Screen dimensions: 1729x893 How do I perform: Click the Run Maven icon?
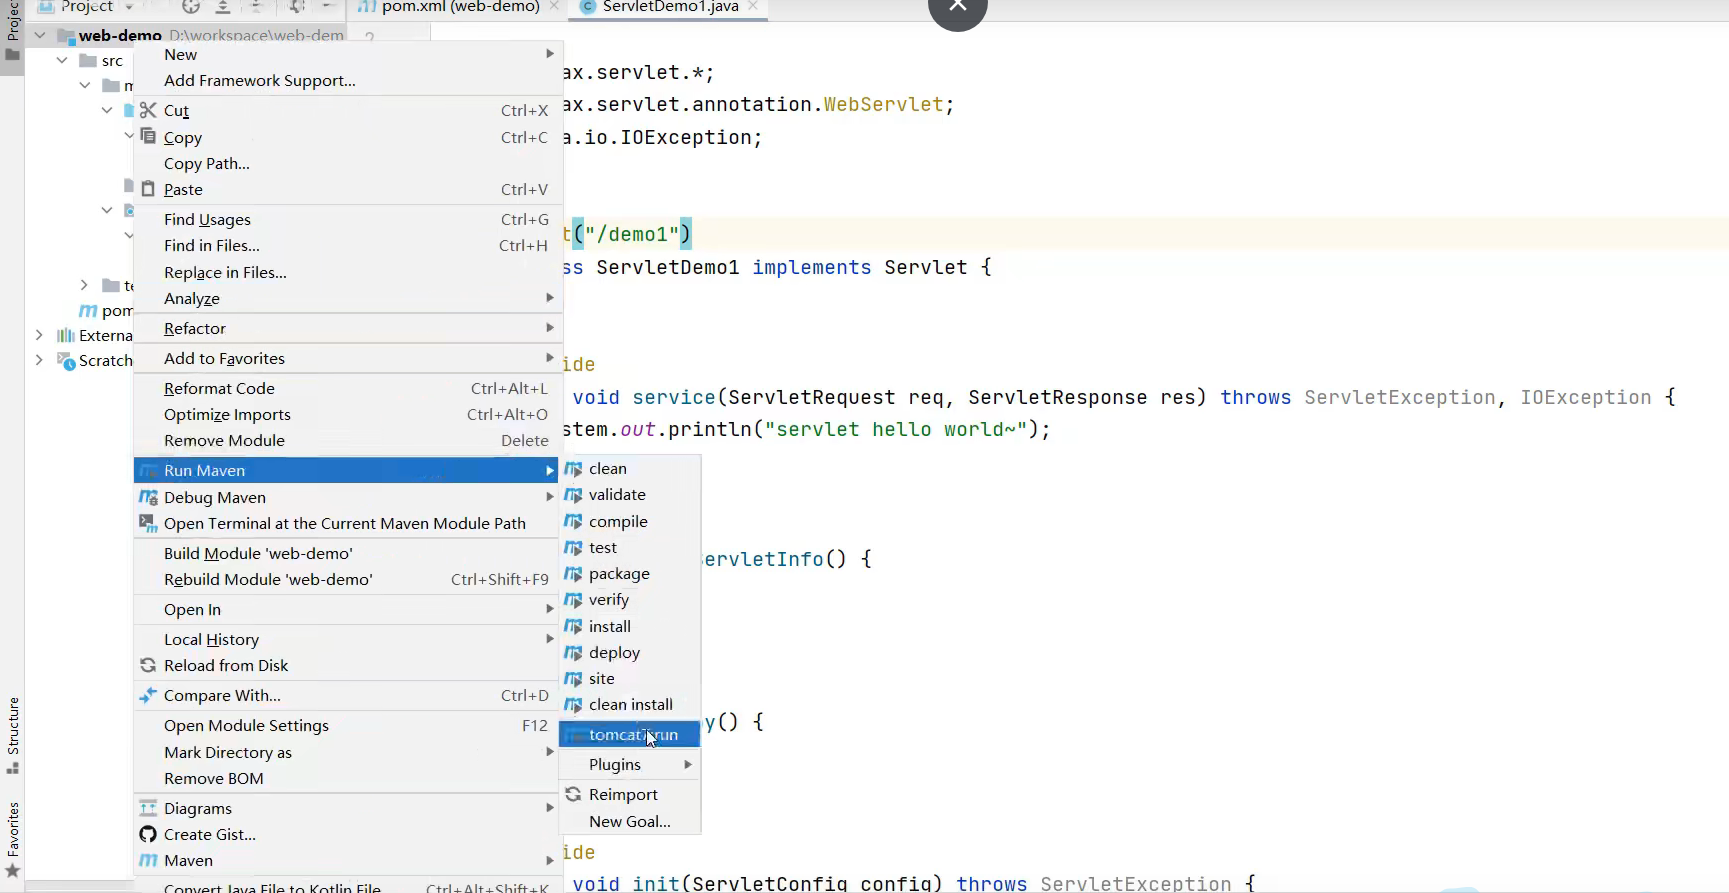(x=148, y=470)
